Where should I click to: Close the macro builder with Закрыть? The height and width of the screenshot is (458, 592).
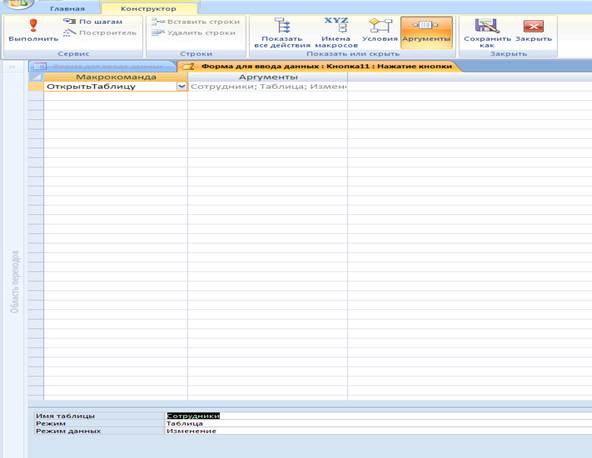click(x=533, y=30)
